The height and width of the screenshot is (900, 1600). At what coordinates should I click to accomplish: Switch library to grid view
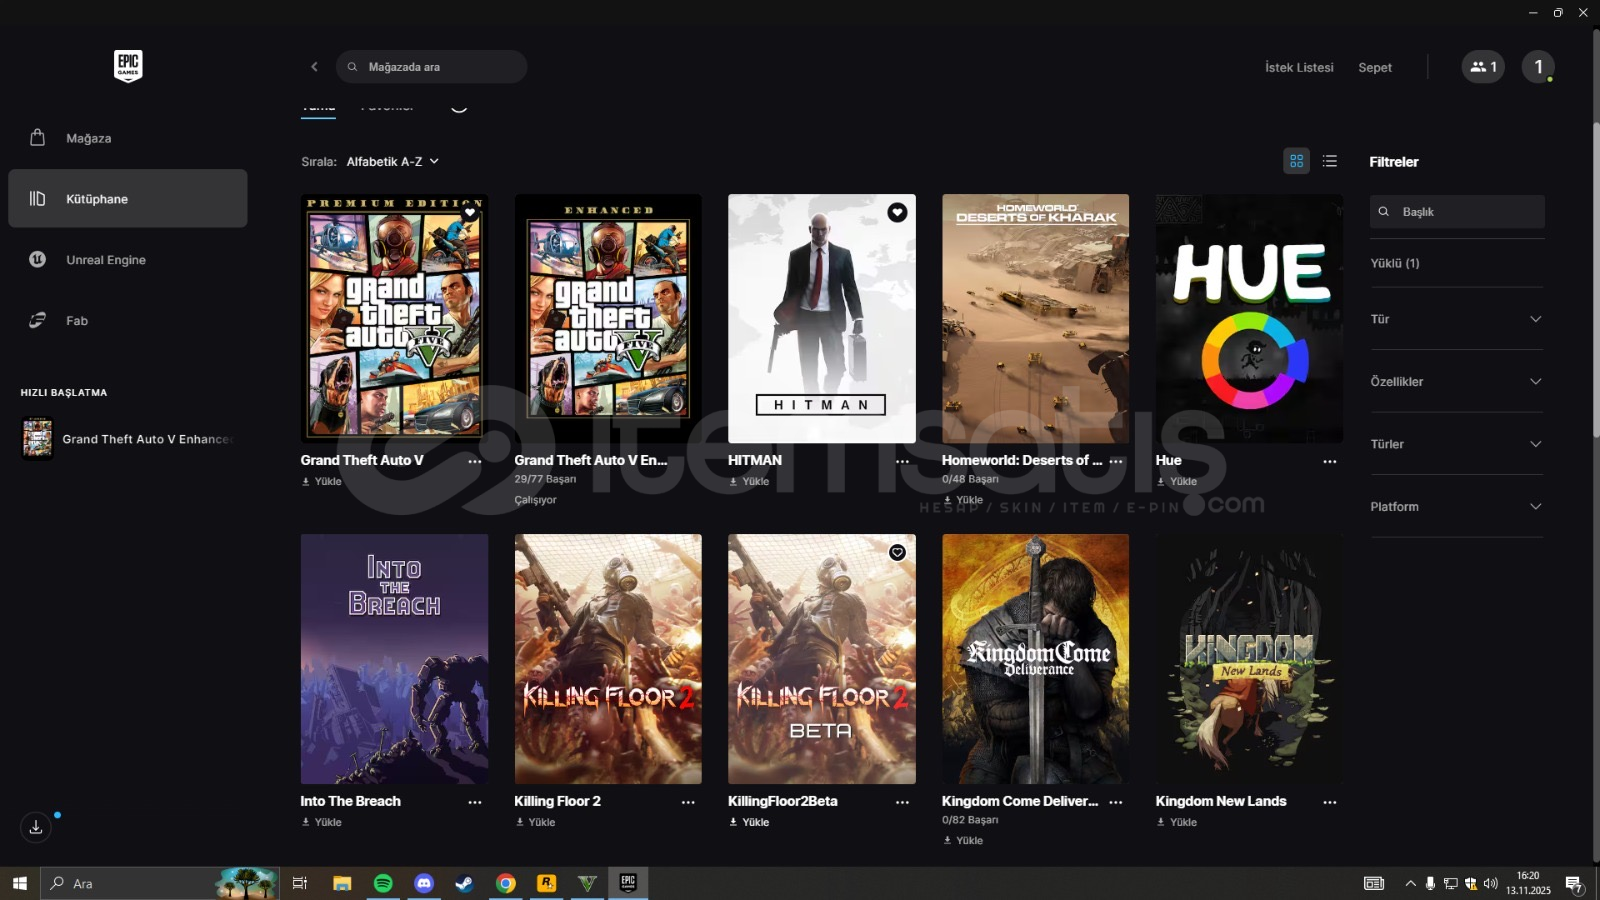click(x=1297, y=161)
